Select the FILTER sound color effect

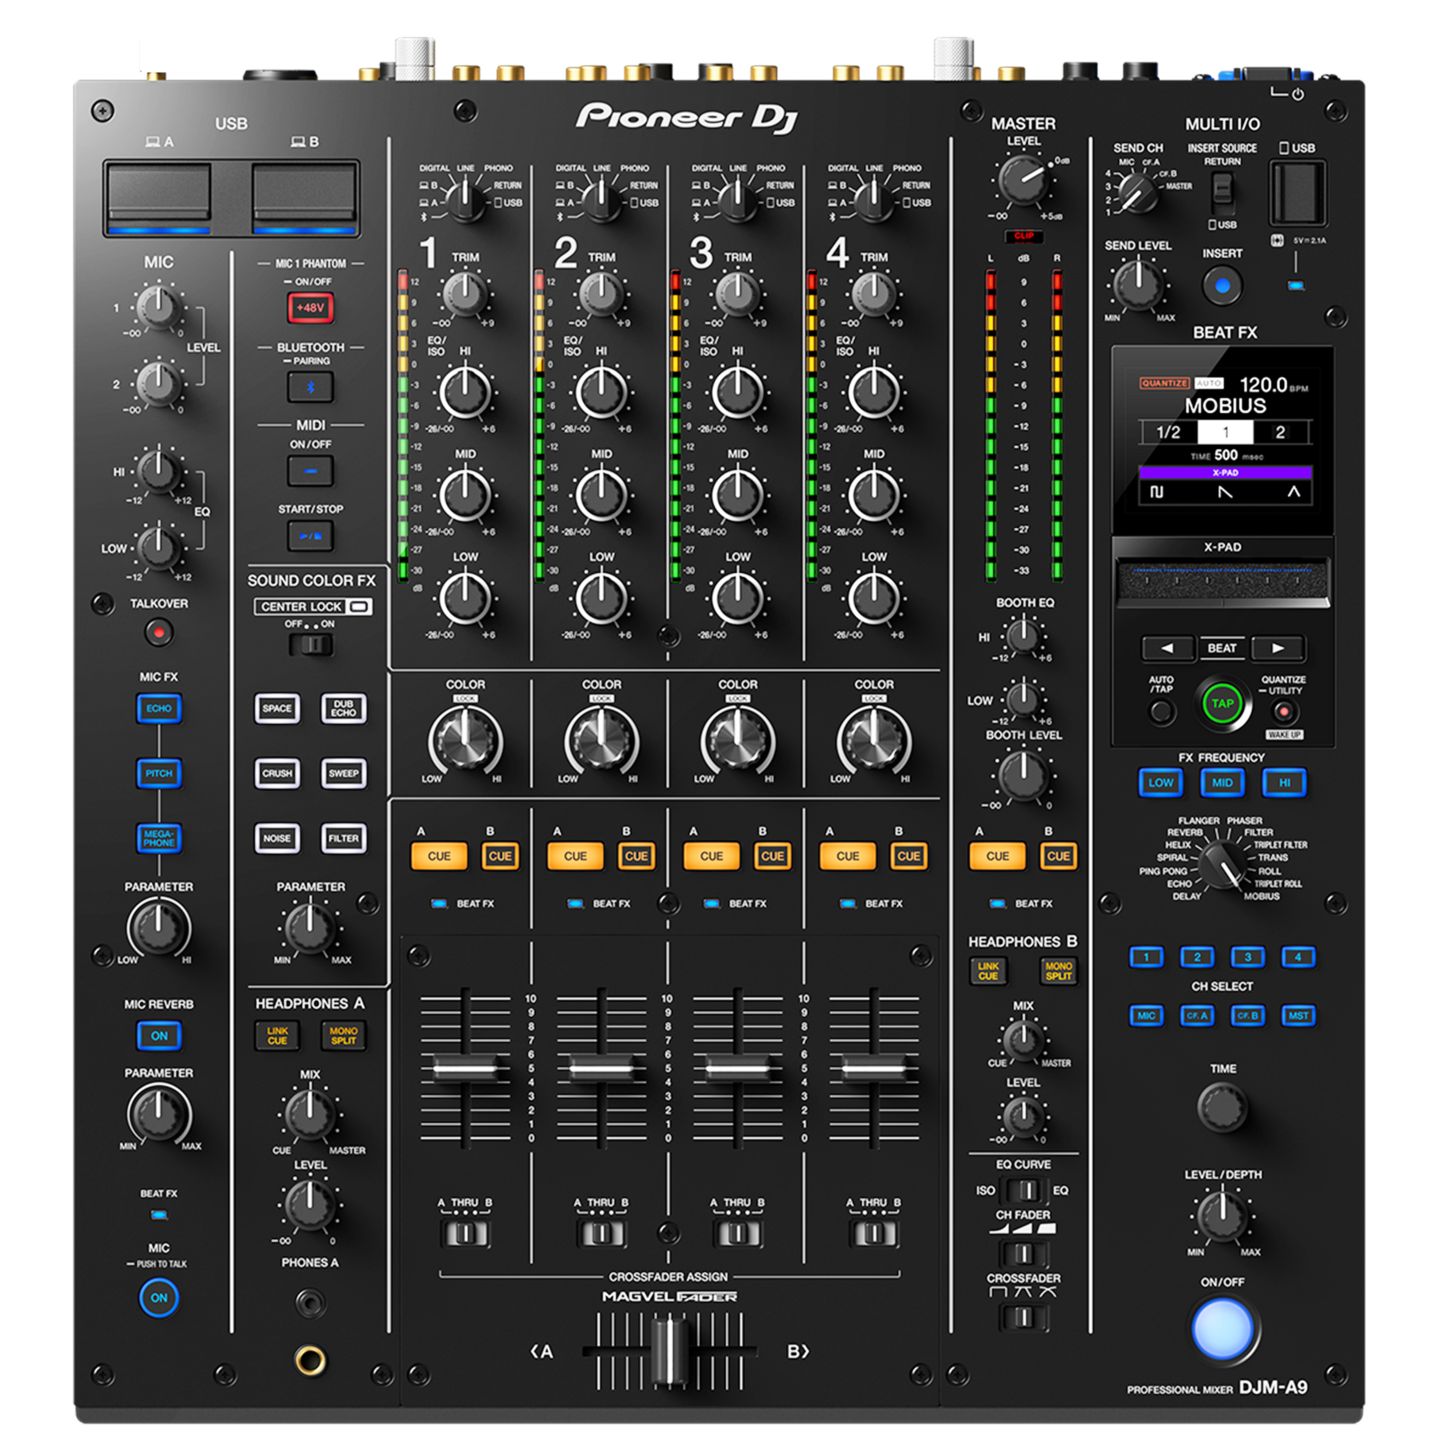click(x=344, y=838)
